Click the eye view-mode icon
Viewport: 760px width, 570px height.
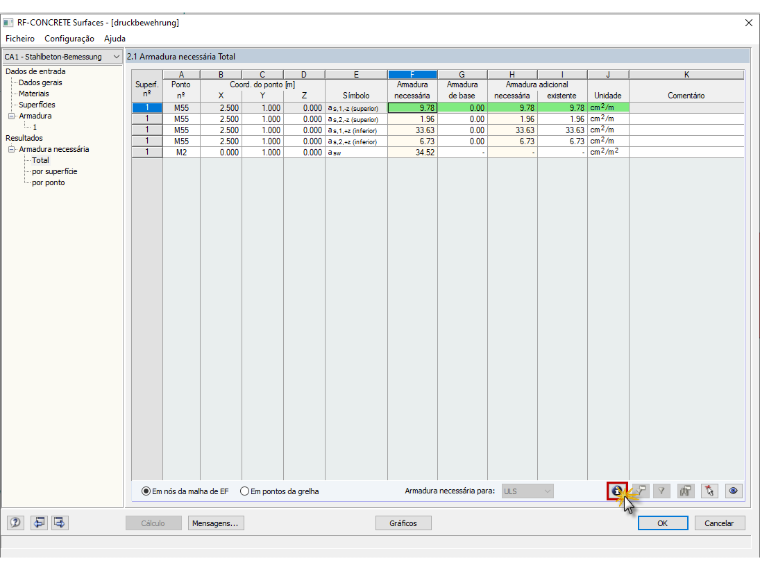click(x=733, y=491)
